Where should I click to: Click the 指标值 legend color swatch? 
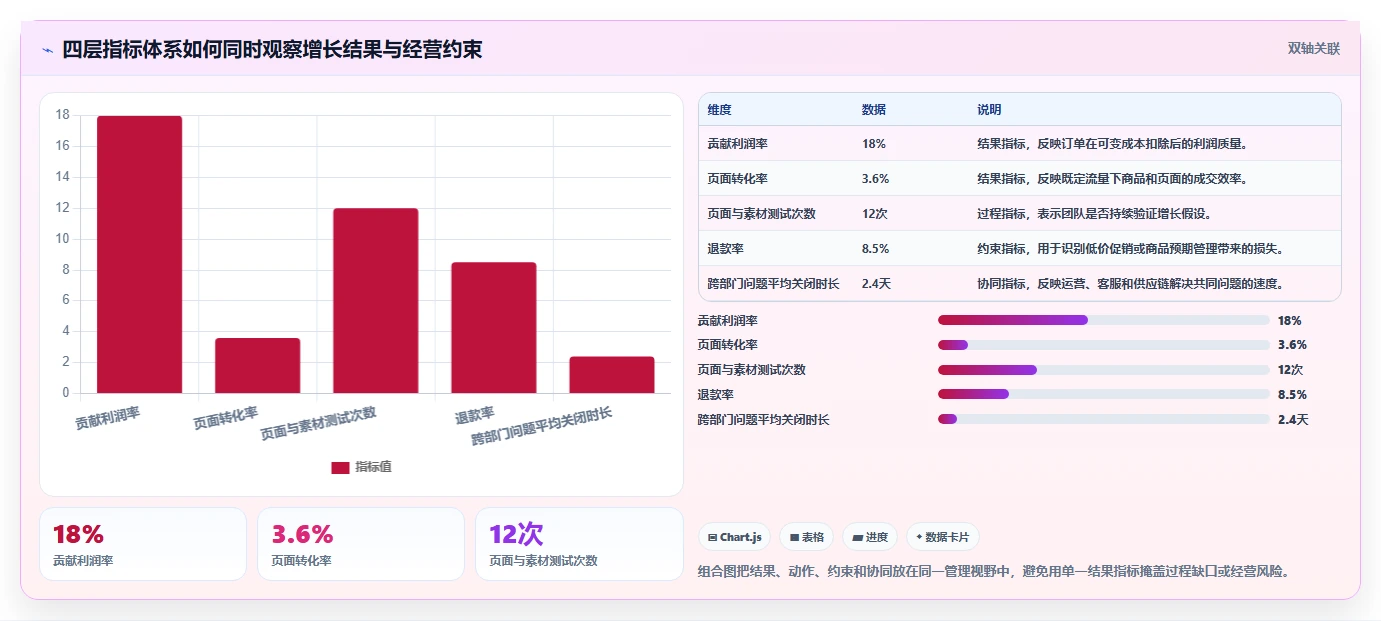click(340, 467)
